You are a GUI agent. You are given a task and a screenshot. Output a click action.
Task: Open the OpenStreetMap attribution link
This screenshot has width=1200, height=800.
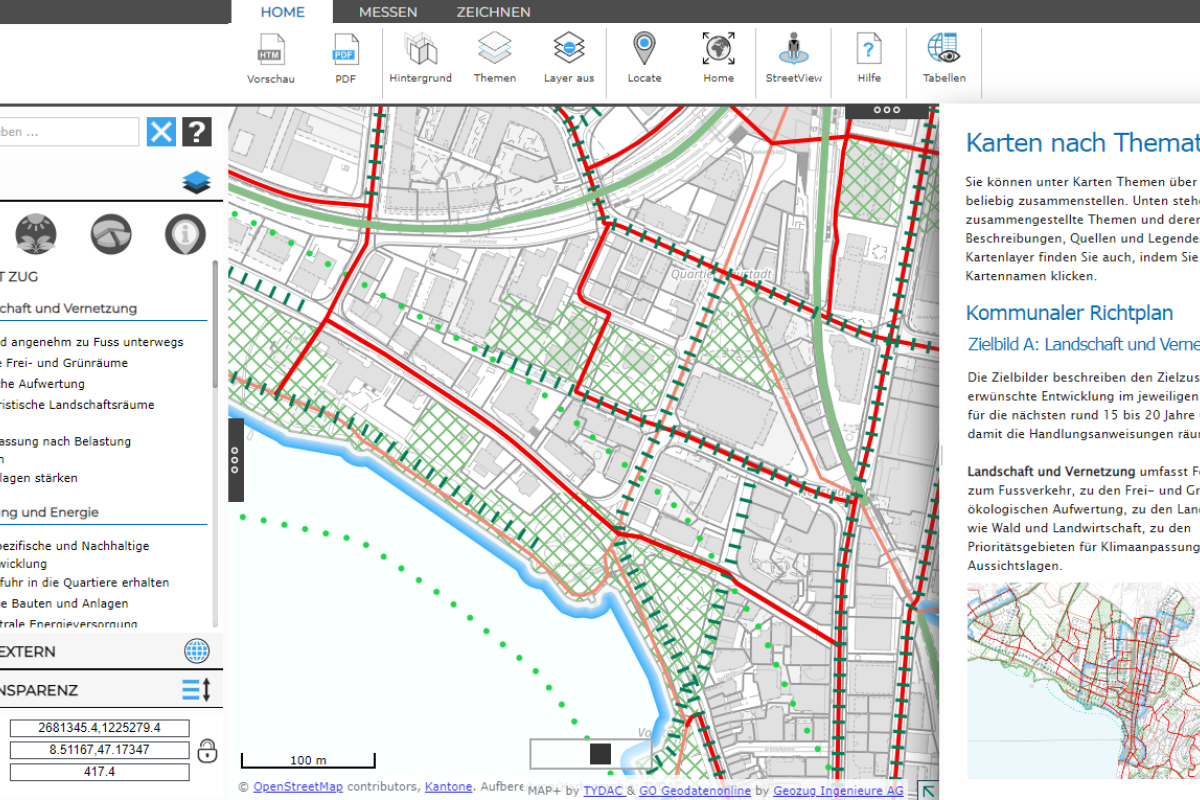click(x=298, y=787)
